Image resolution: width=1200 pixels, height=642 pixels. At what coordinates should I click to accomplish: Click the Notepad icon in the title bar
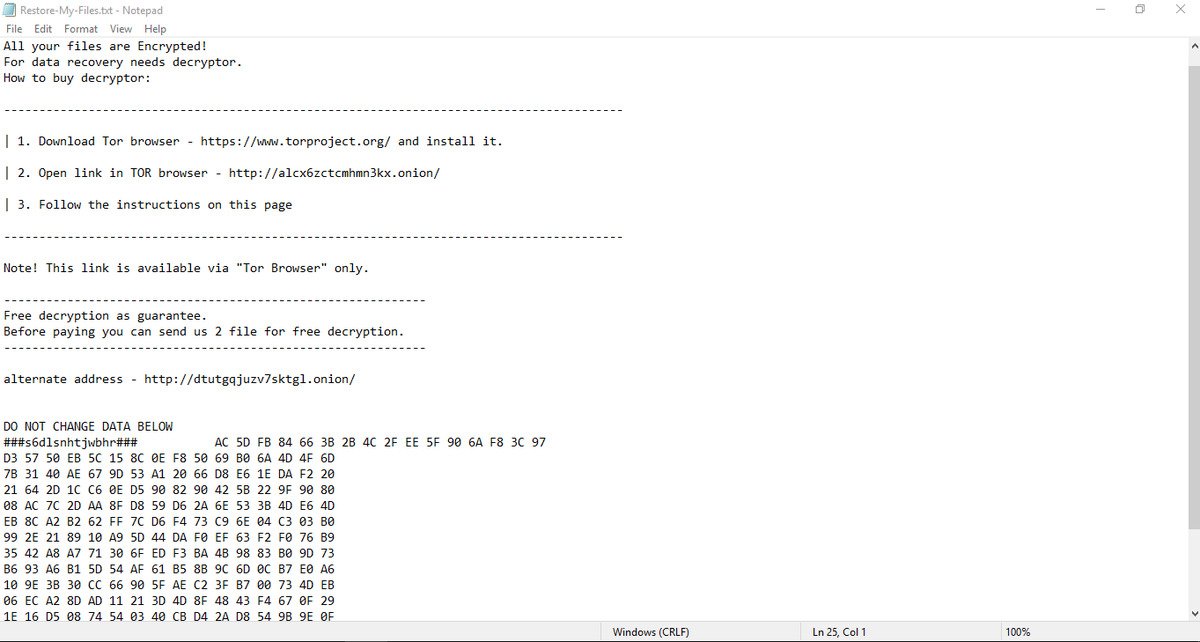click(x=9, y=9)
